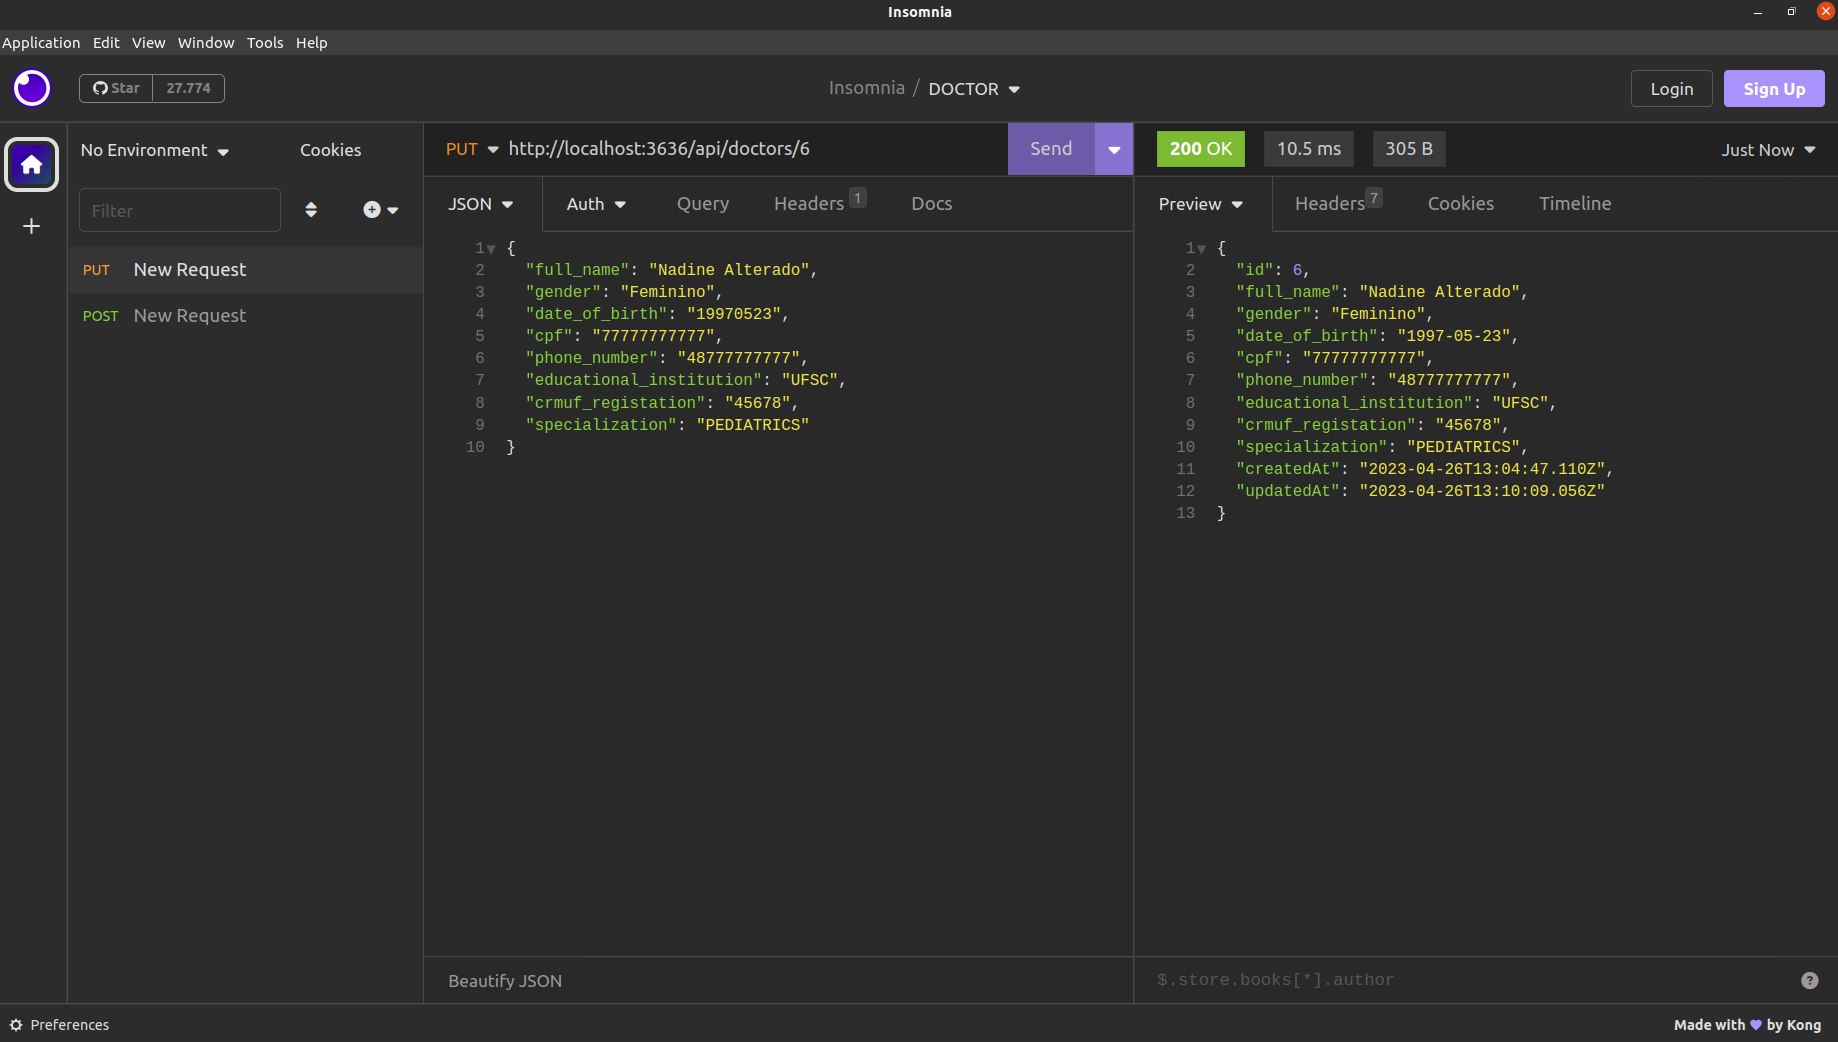Switch to the Timeline tab
This screenshot has width=1838, height=1042.
pyautogui.click(x=1575, y=204)
